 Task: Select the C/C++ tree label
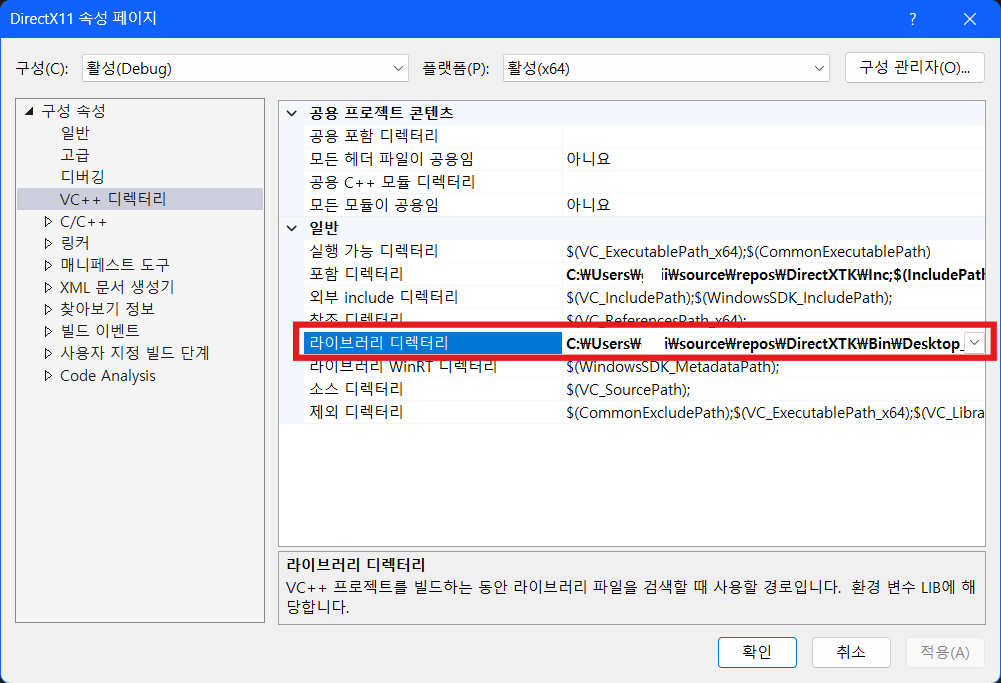(83, 221)
